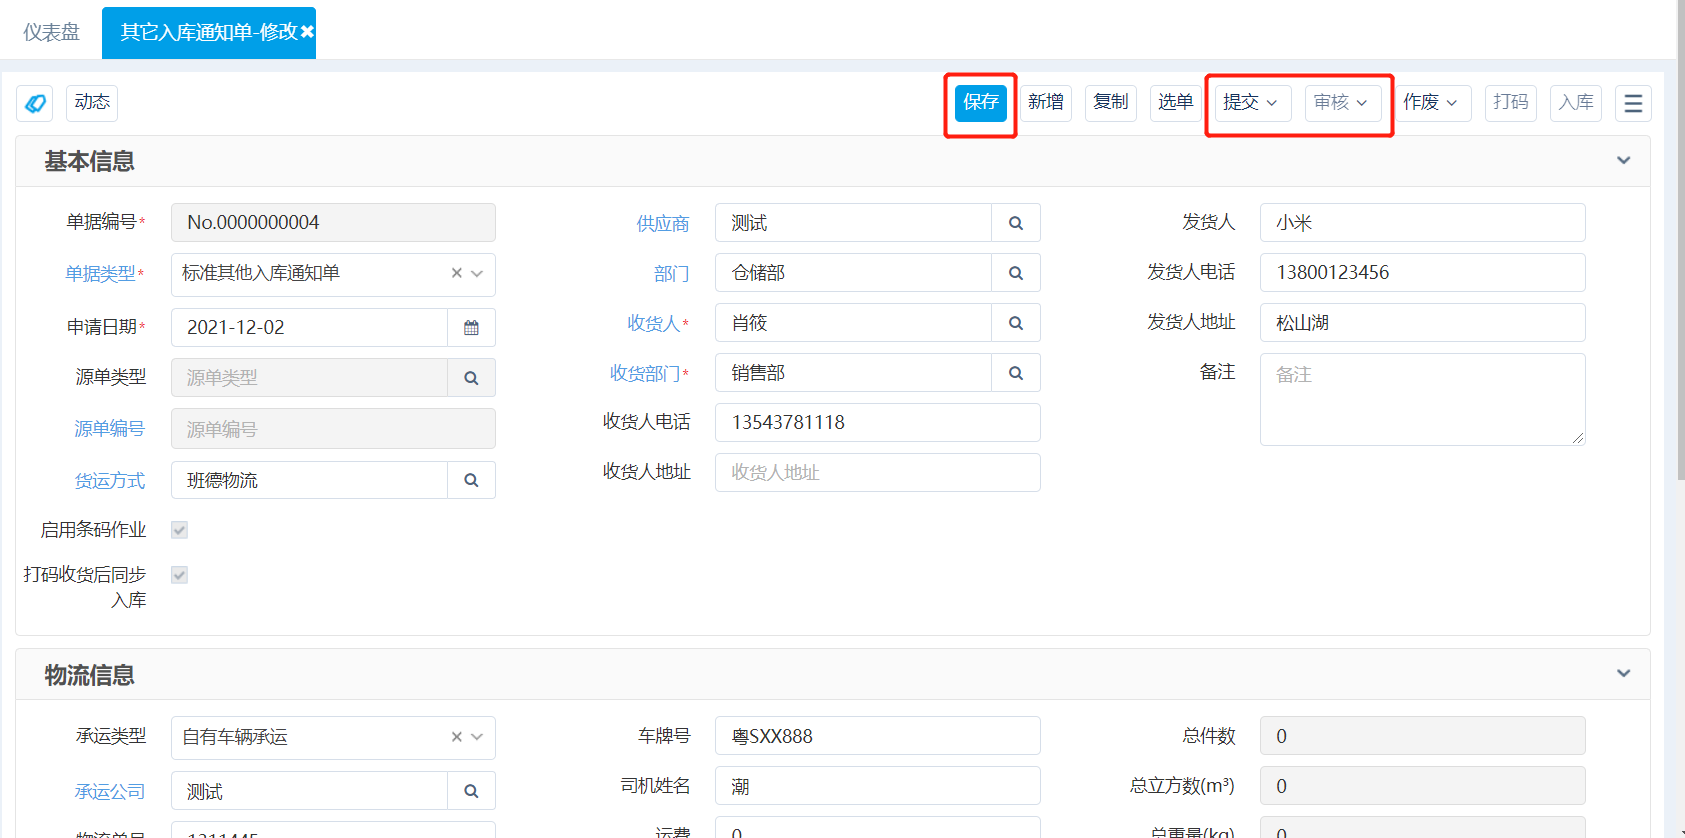Collapse the 基本信息 section
1685x838 pixels.
[x=1624, y=160]
